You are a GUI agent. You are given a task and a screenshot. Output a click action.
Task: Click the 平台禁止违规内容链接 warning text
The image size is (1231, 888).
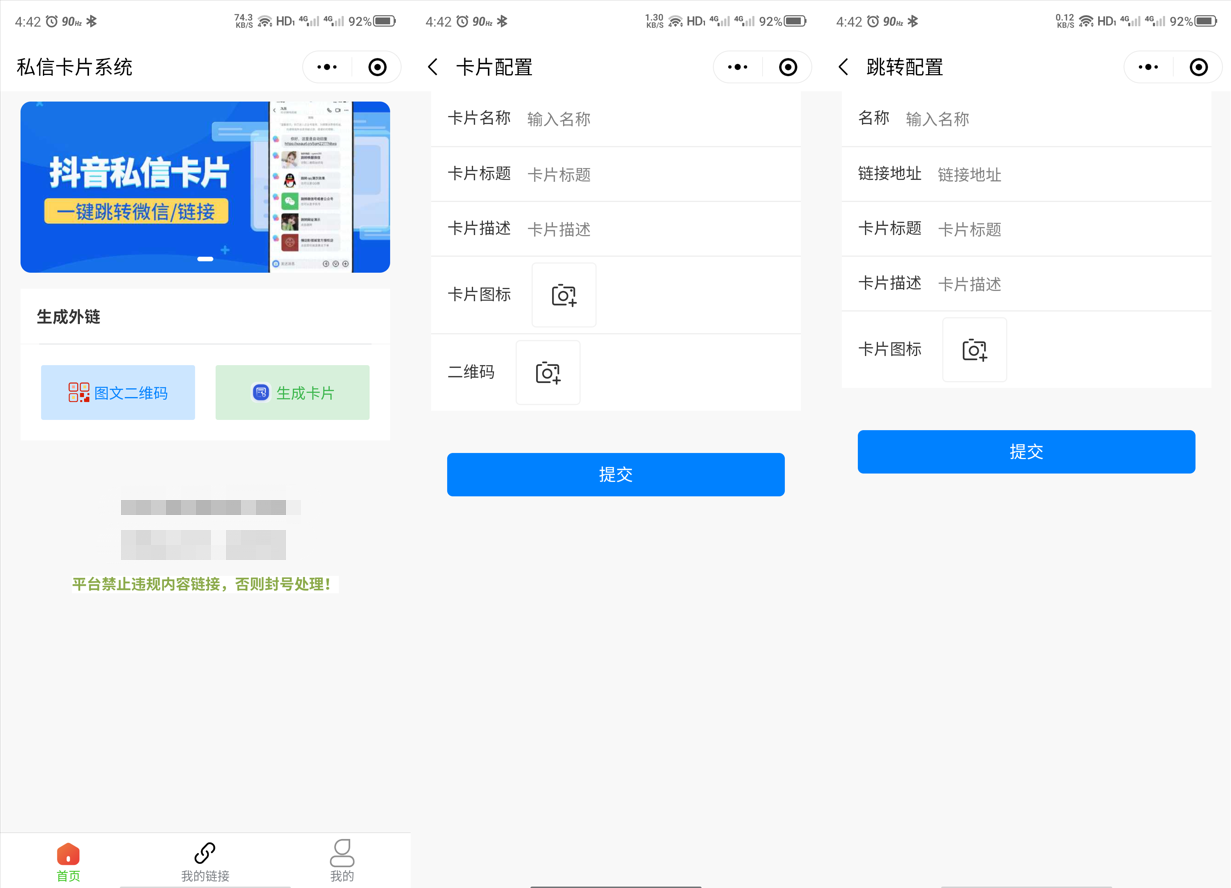coord(201,584)
